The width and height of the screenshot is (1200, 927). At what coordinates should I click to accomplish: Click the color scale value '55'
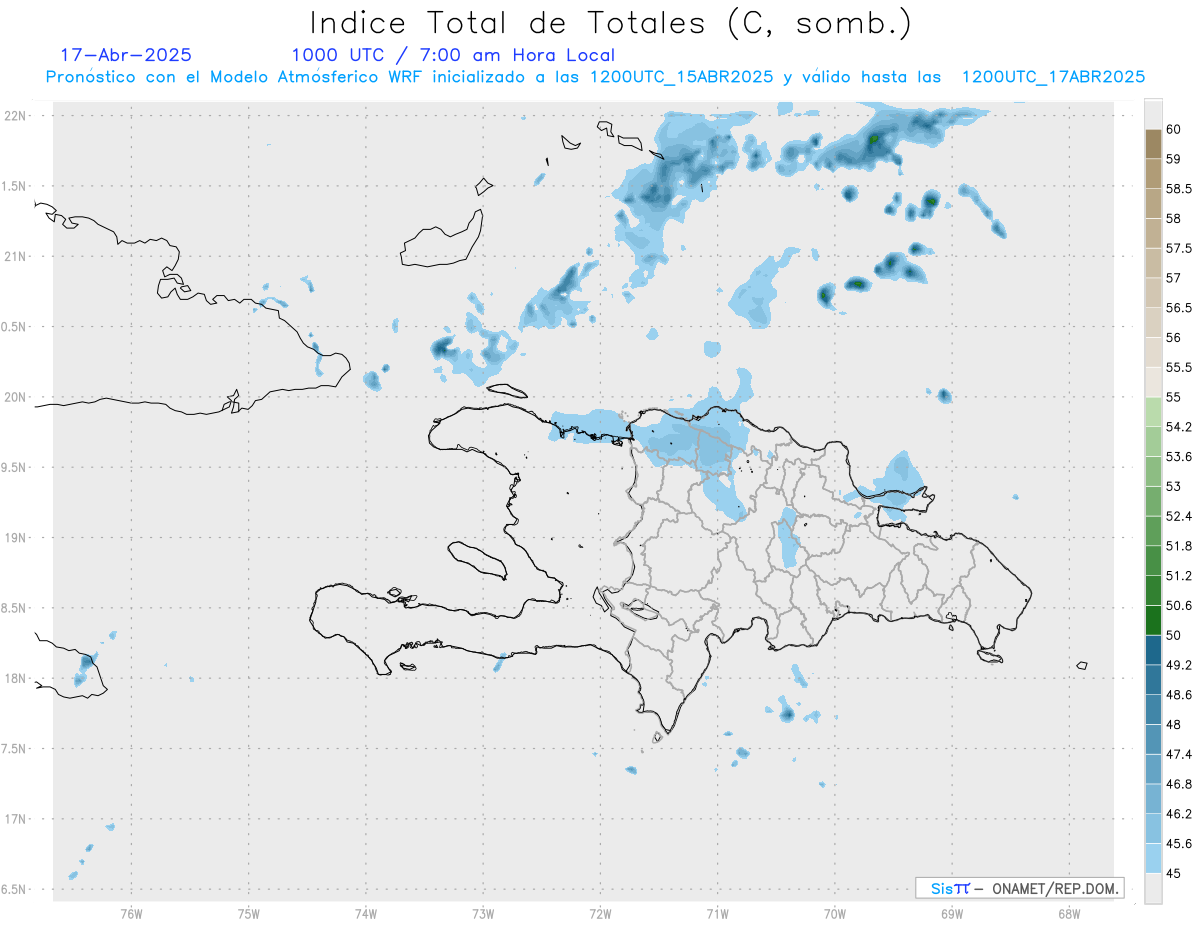(1173, 397)
